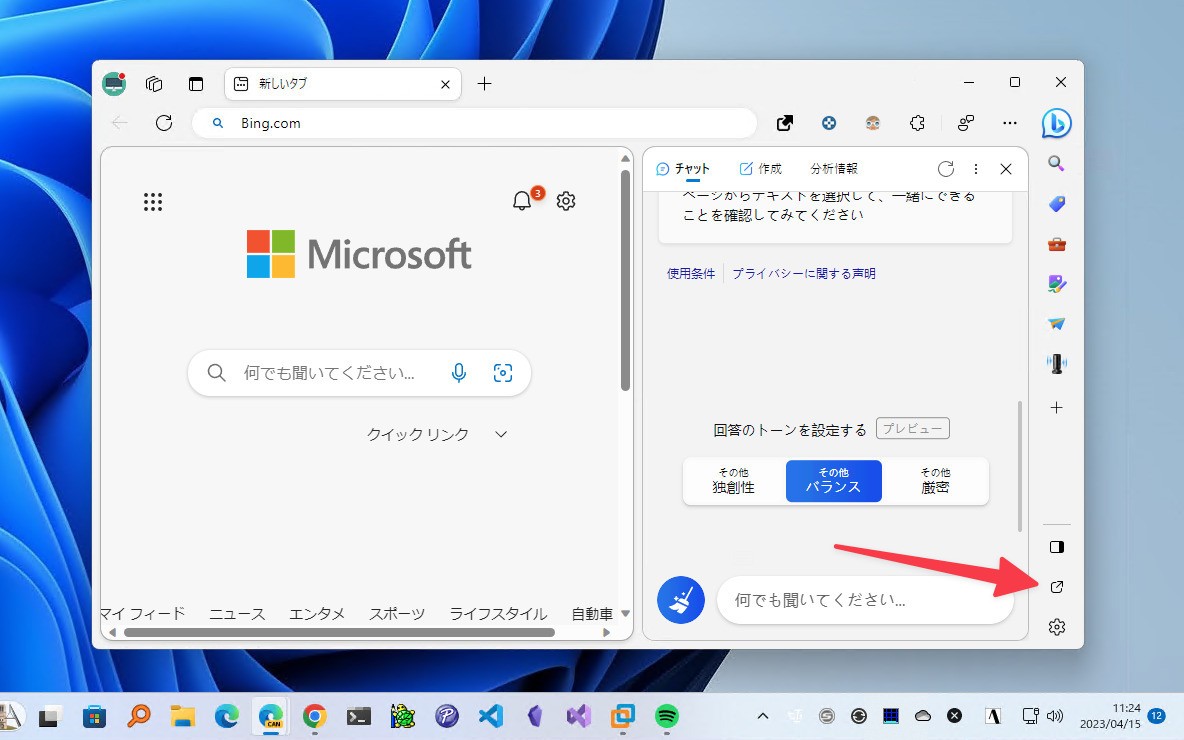The image size is (1184, 740).
Task: Select the その他厳密 precise tone option
Action: click(x=933, y=481)
